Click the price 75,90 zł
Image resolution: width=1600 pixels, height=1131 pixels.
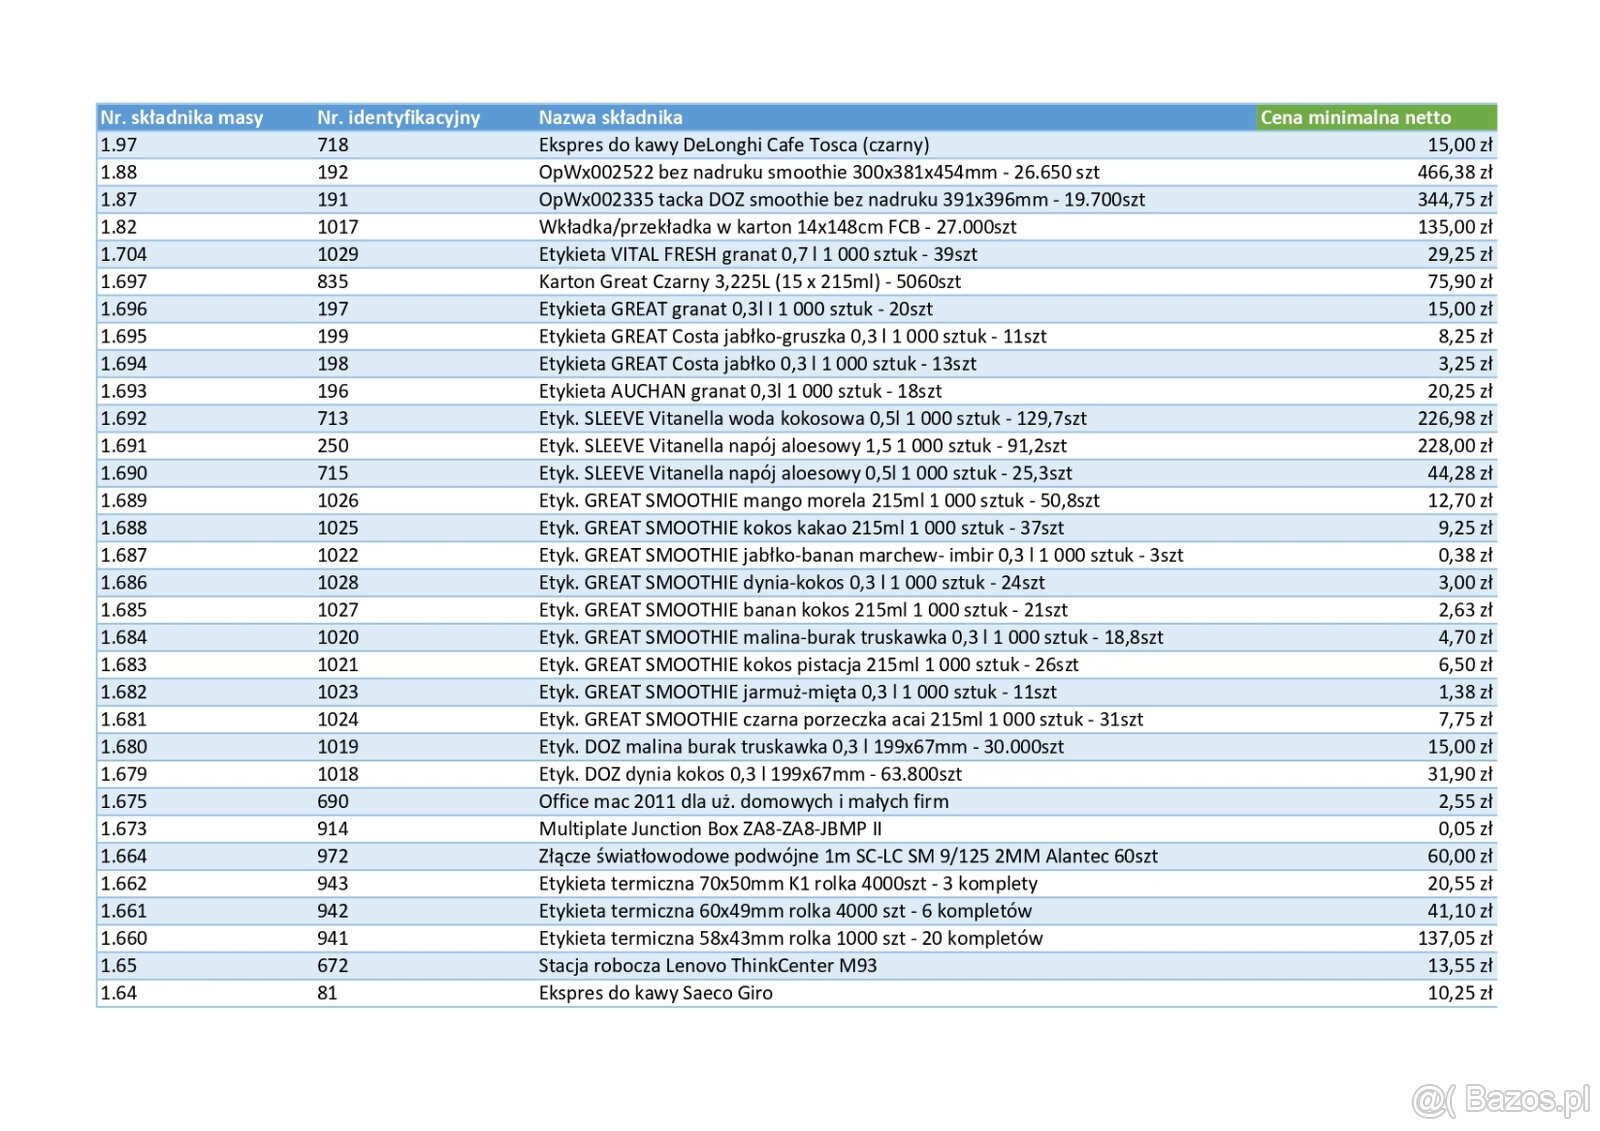(1460, 282)
